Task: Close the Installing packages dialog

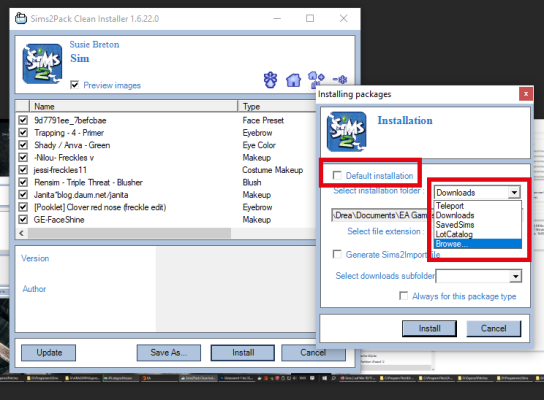Action: click(x=526, y=94)
